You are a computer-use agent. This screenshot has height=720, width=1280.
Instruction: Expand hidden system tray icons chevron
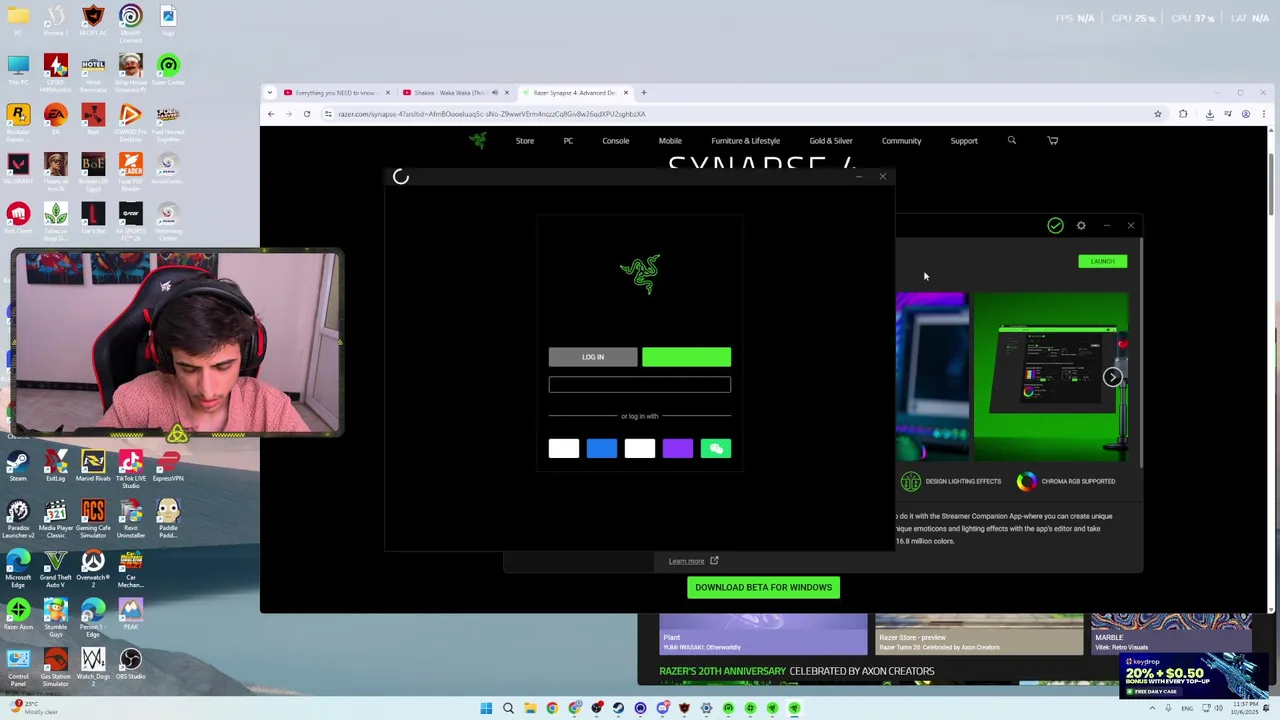click(x=1152, y=708)
